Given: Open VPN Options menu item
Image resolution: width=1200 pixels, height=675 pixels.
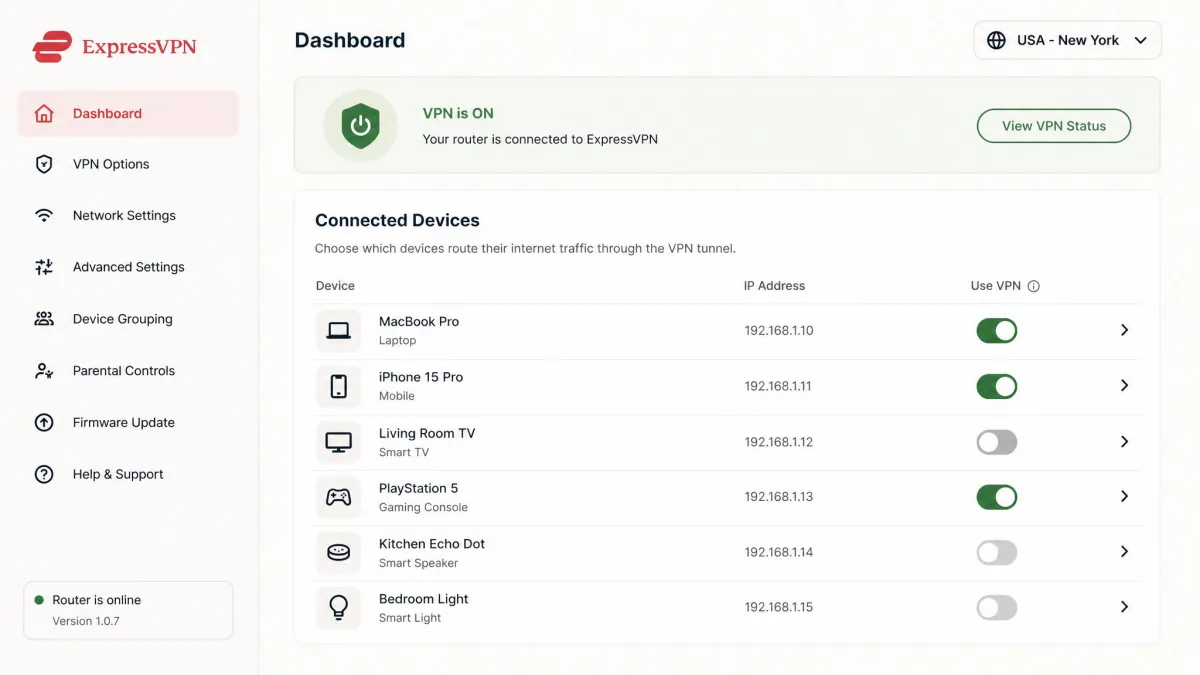Looking at the screenshot, I should (x=128, y=164).
